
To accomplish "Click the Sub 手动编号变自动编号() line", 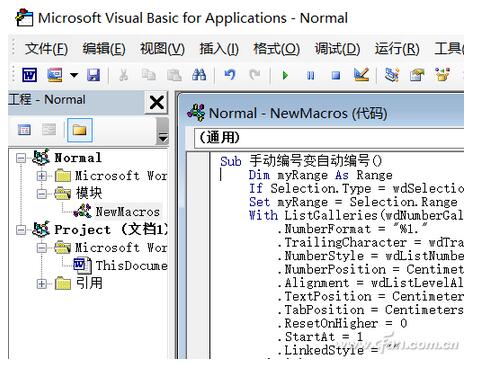I will (301, 161).
